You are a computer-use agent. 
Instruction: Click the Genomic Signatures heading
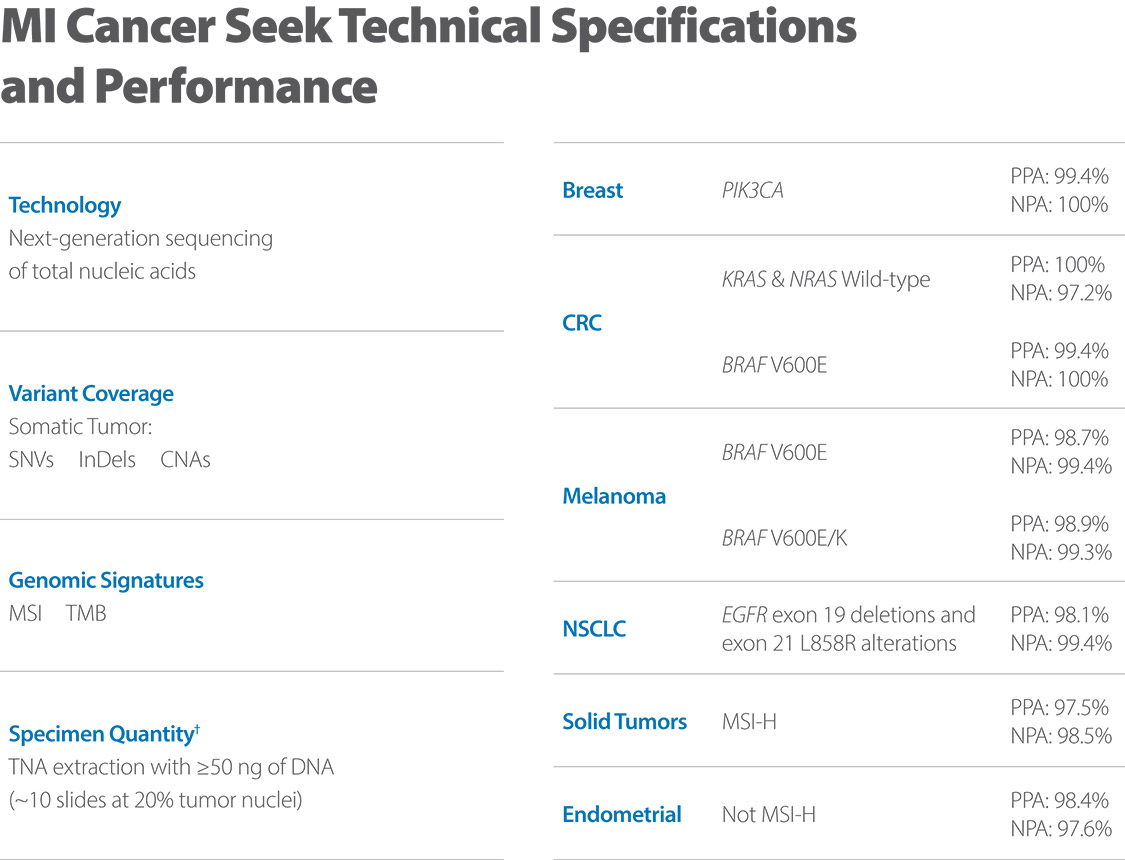tap(106, 580)
